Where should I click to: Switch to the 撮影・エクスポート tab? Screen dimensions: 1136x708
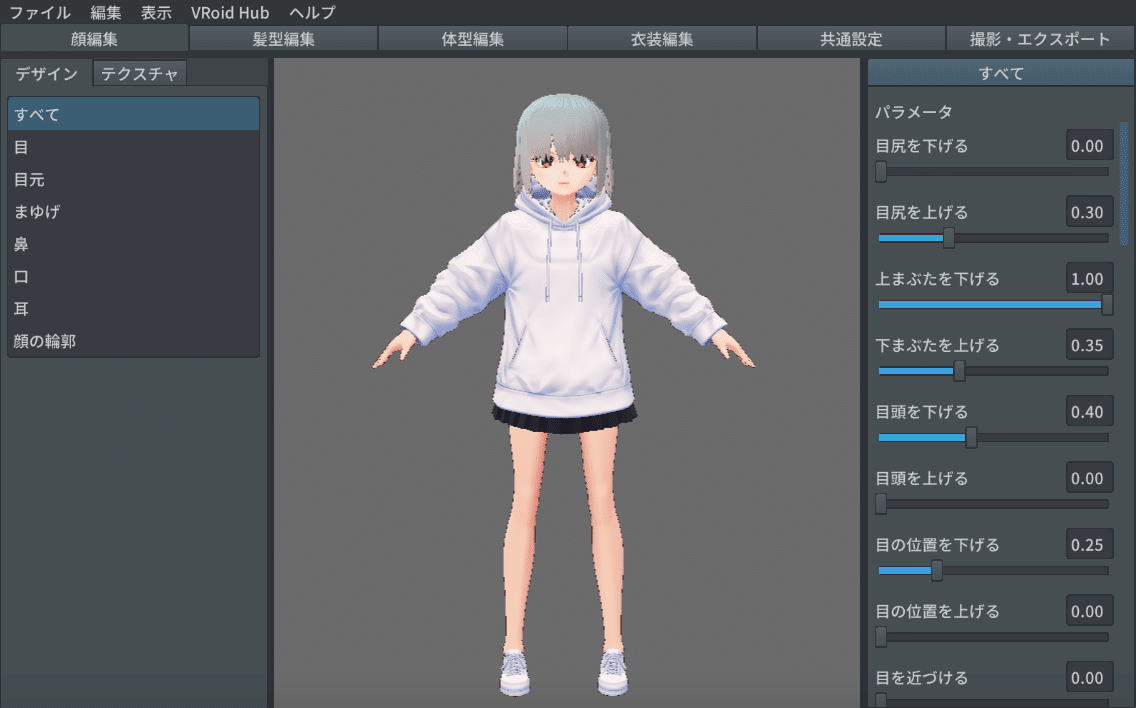(1040, 39)
